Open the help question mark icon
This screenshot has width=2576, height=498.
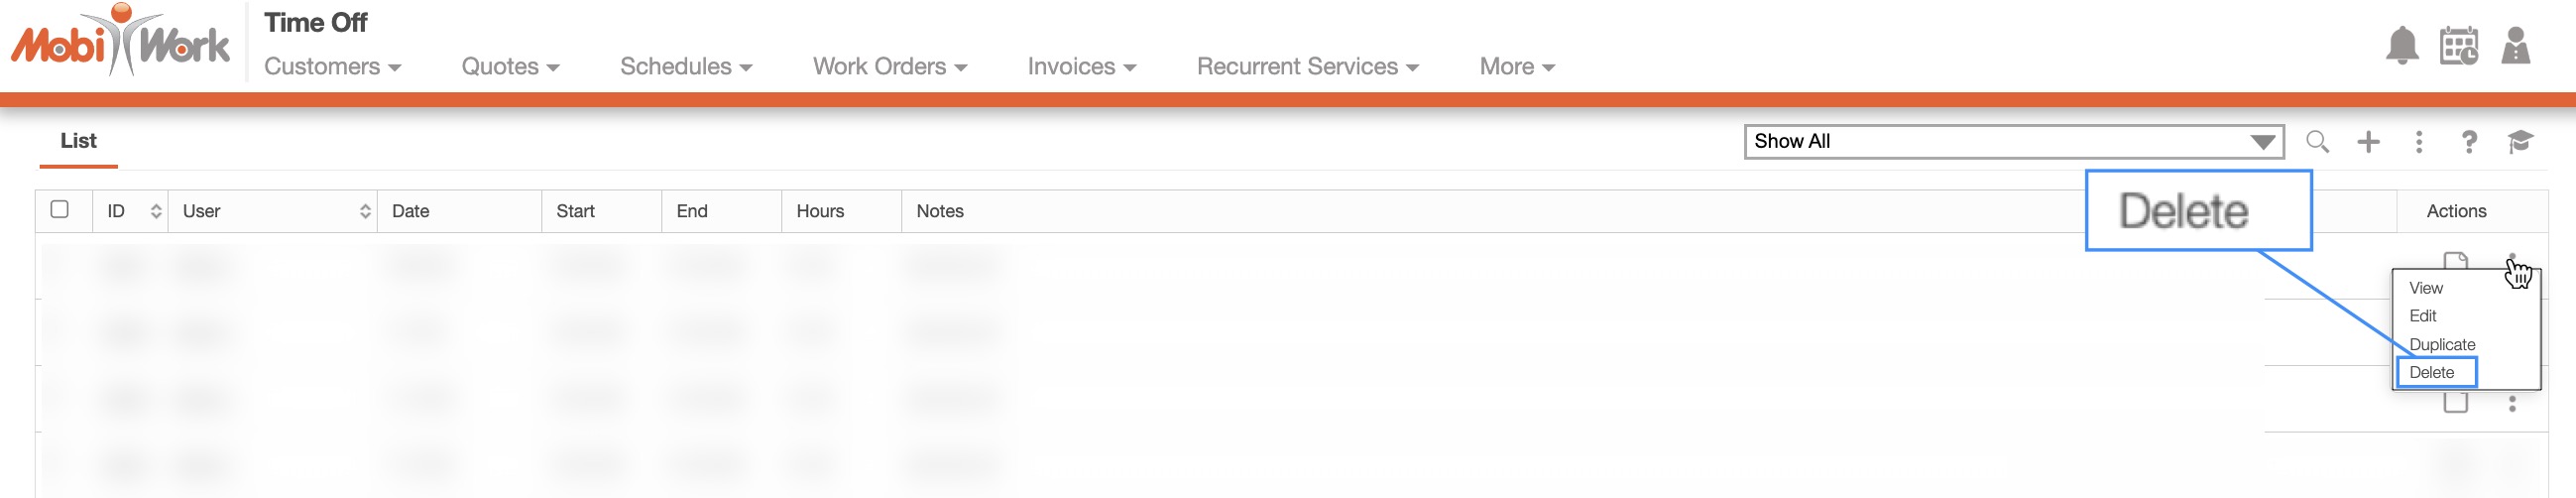point(2469,142)
